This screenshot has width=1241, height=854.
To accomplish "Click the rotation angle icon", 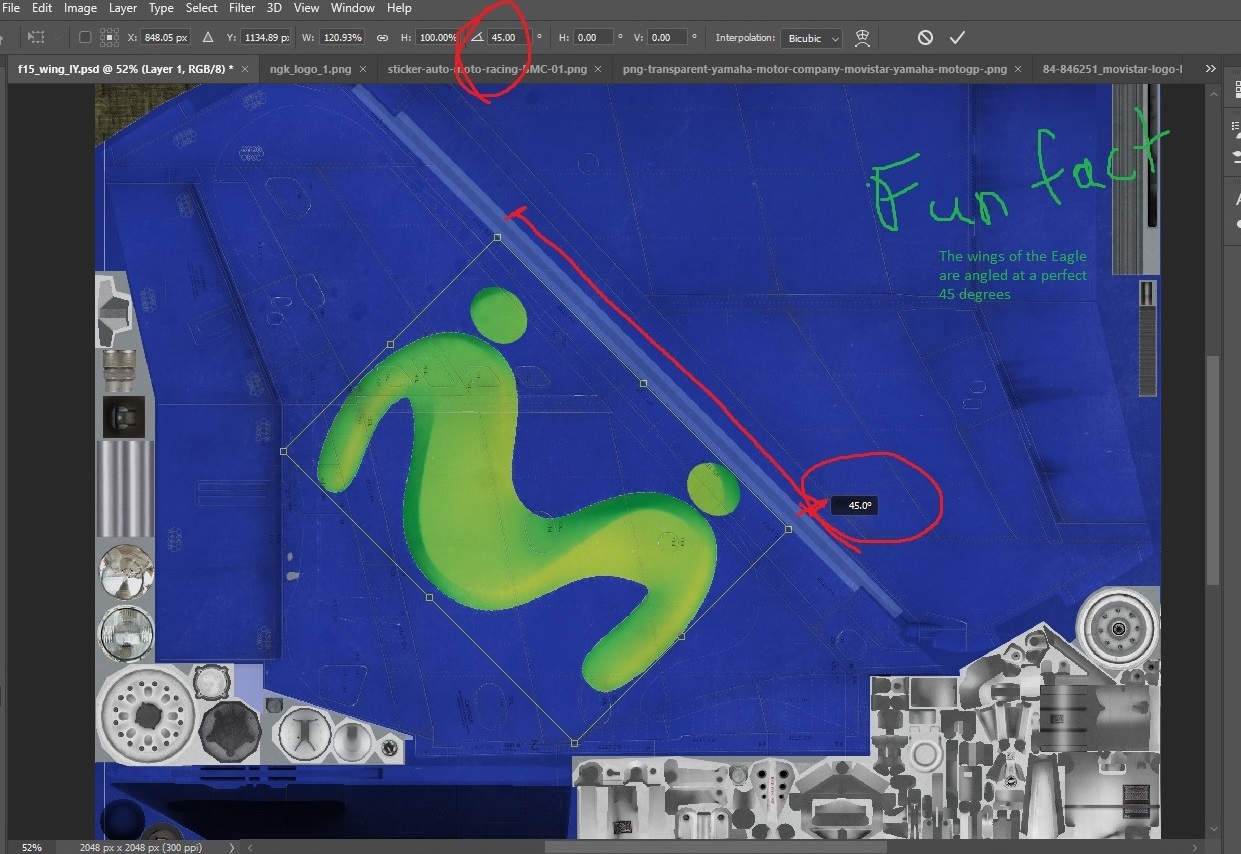I will coord(476,38).
